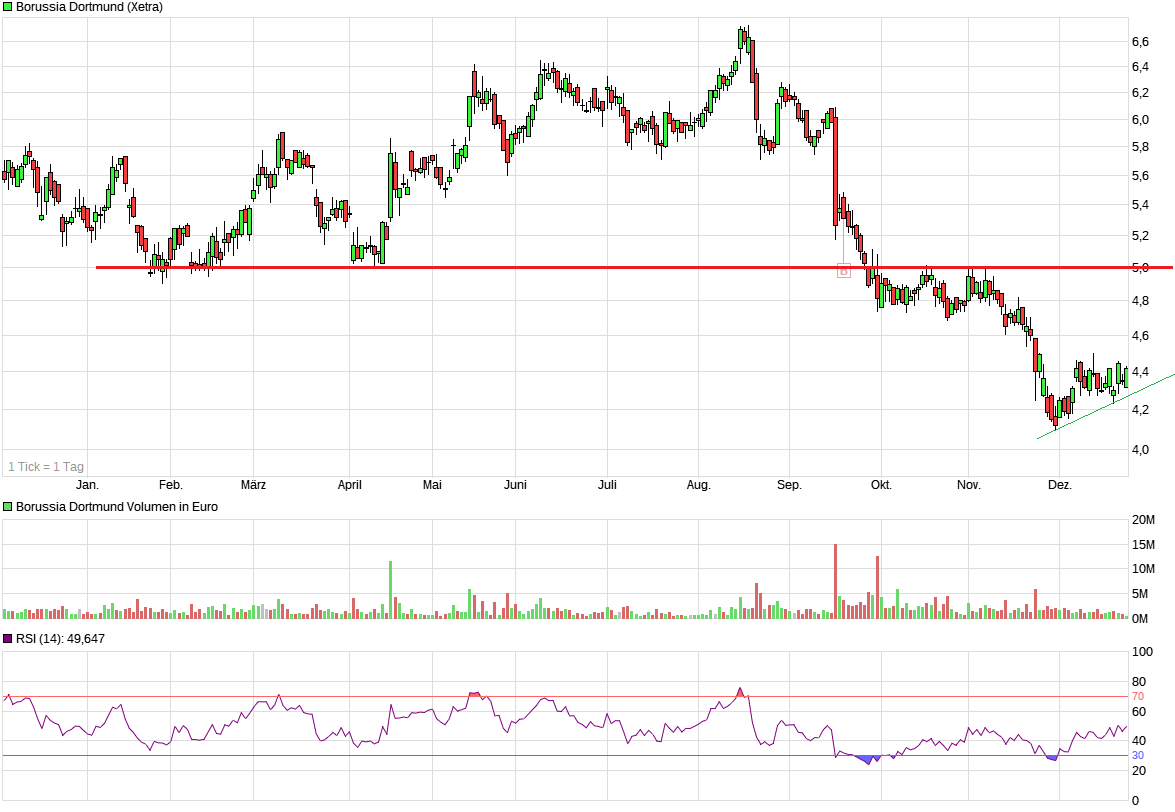Click the 4,6 price axis value
The height and width of the screenshot is (812, 1175).
[1140, 336]
